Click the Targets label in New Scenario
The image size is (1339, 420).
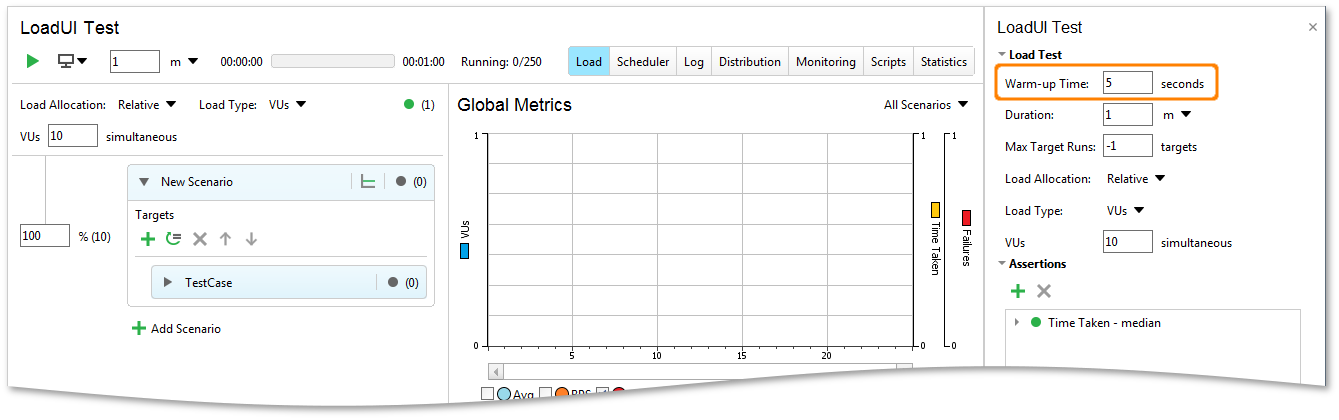[x=154, y=215]
